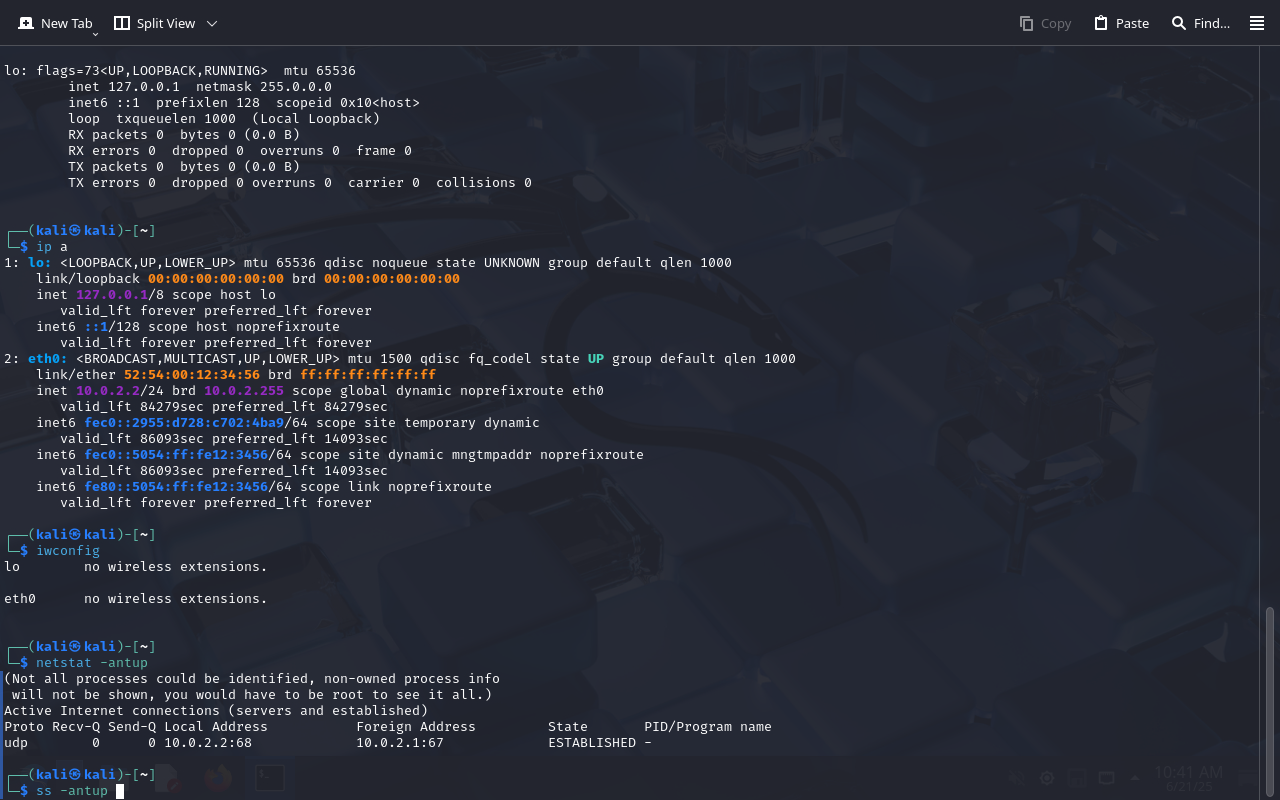Click 'valid_lft 84279sec' lifetime text
1280x800 pixels.
coord(132,407)
